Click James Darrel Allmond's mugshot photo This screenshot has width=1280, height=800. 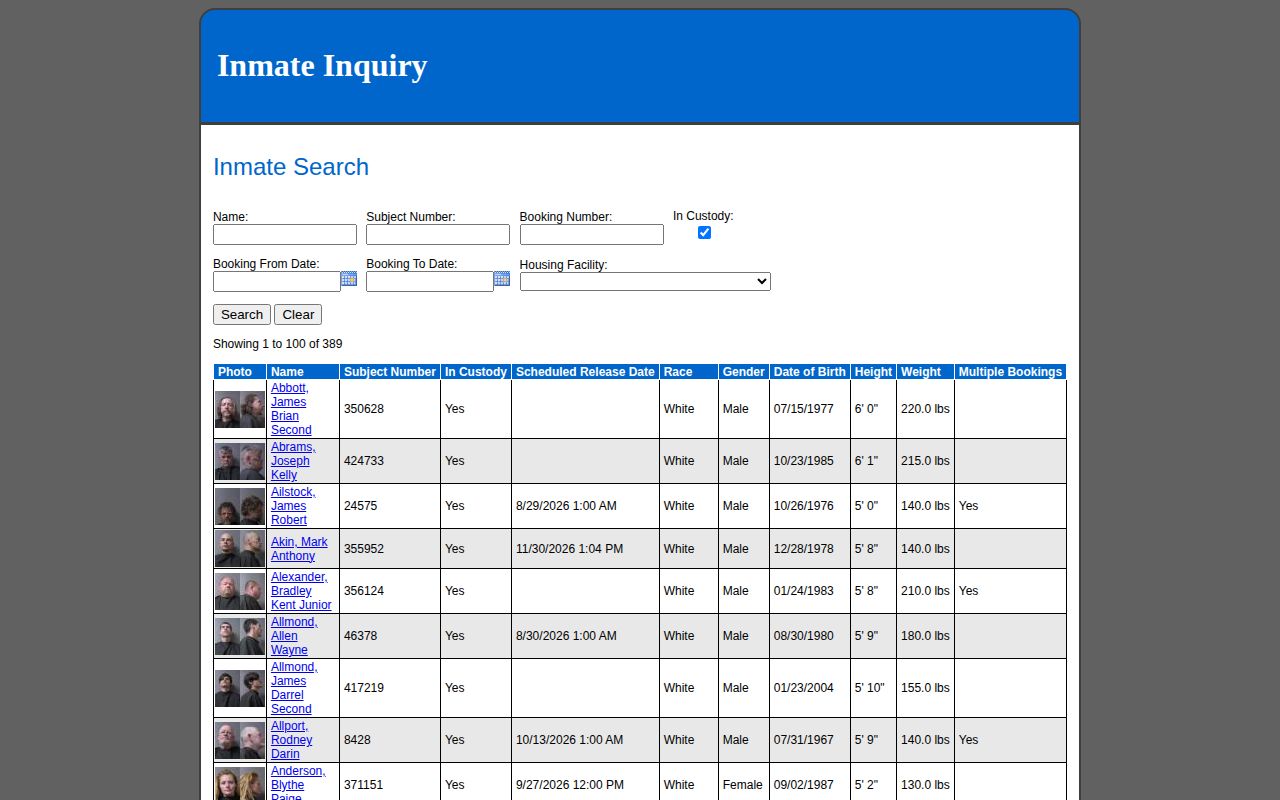point(240,688)
